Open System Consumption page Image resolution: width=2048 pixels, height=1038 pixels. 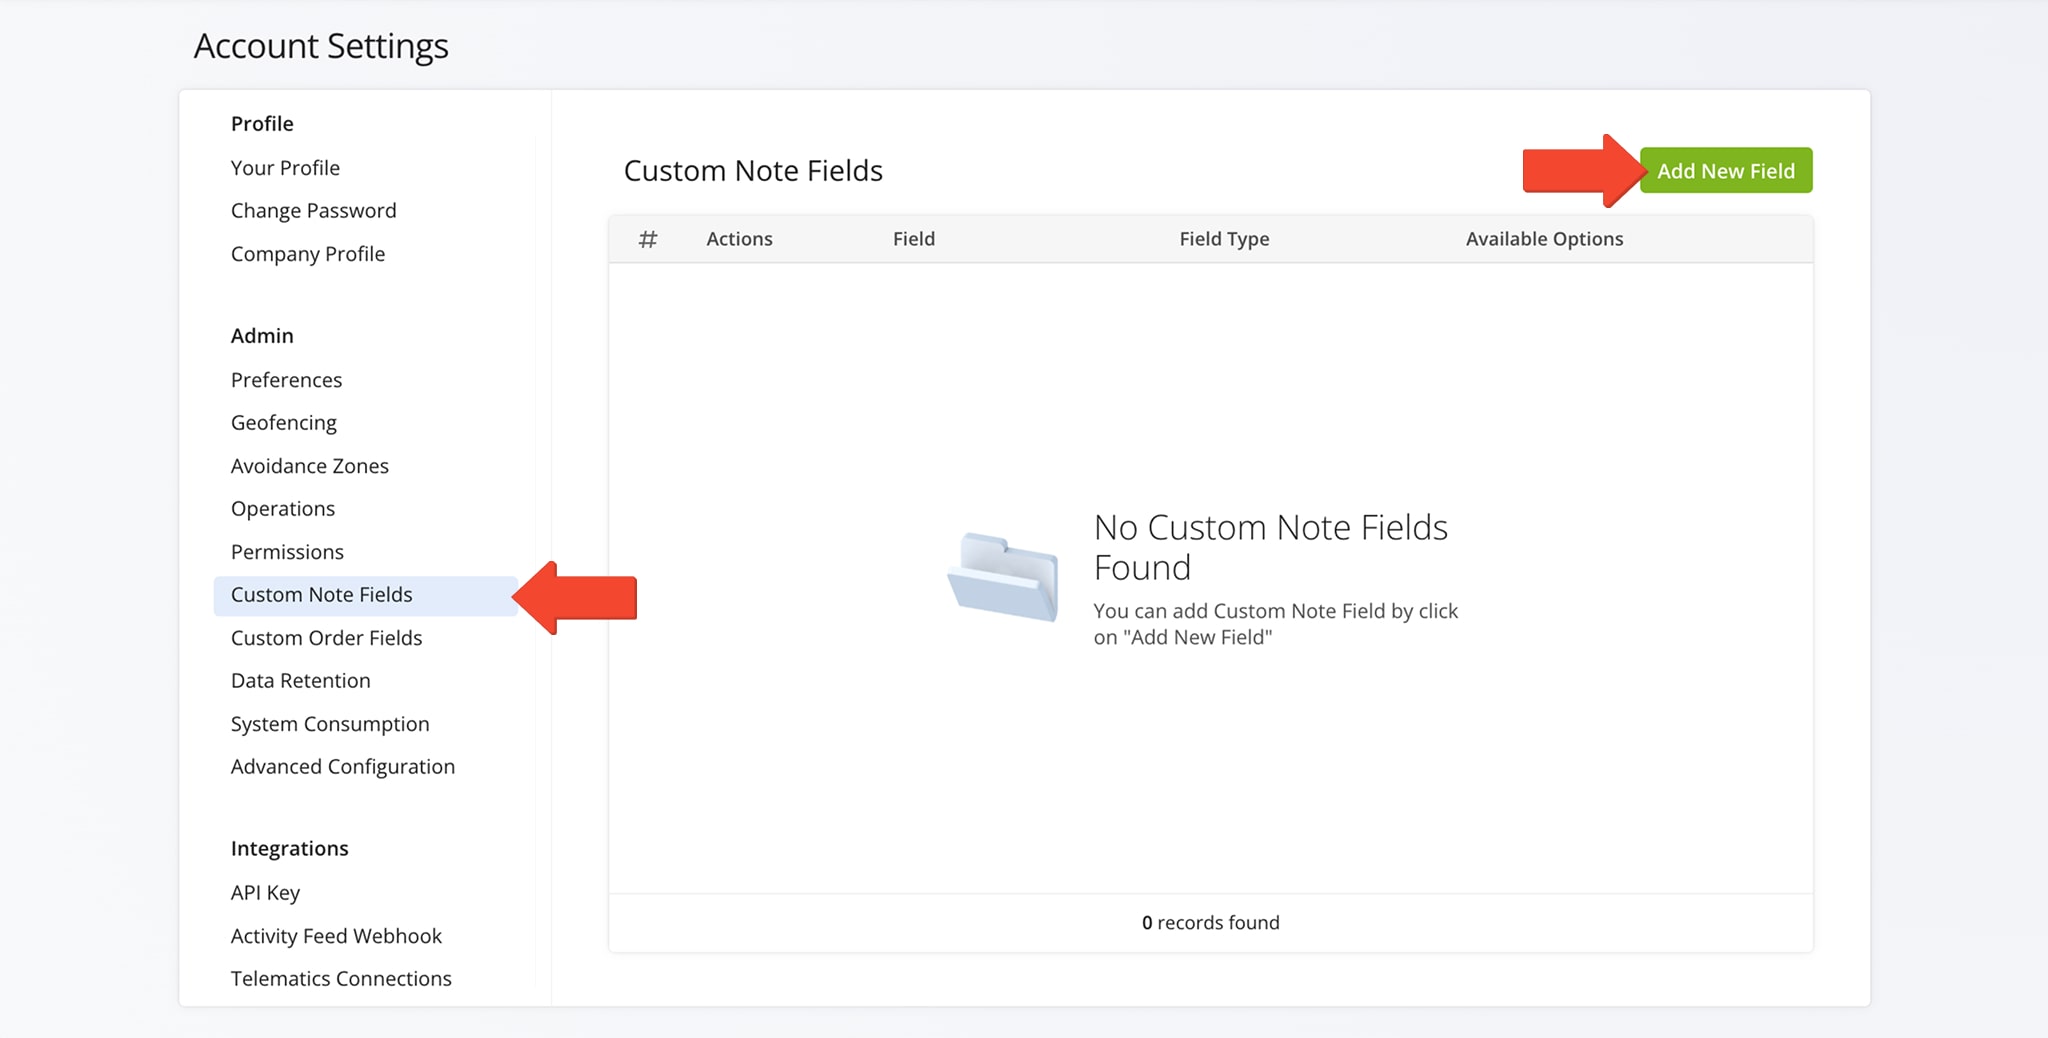point(330,724)
